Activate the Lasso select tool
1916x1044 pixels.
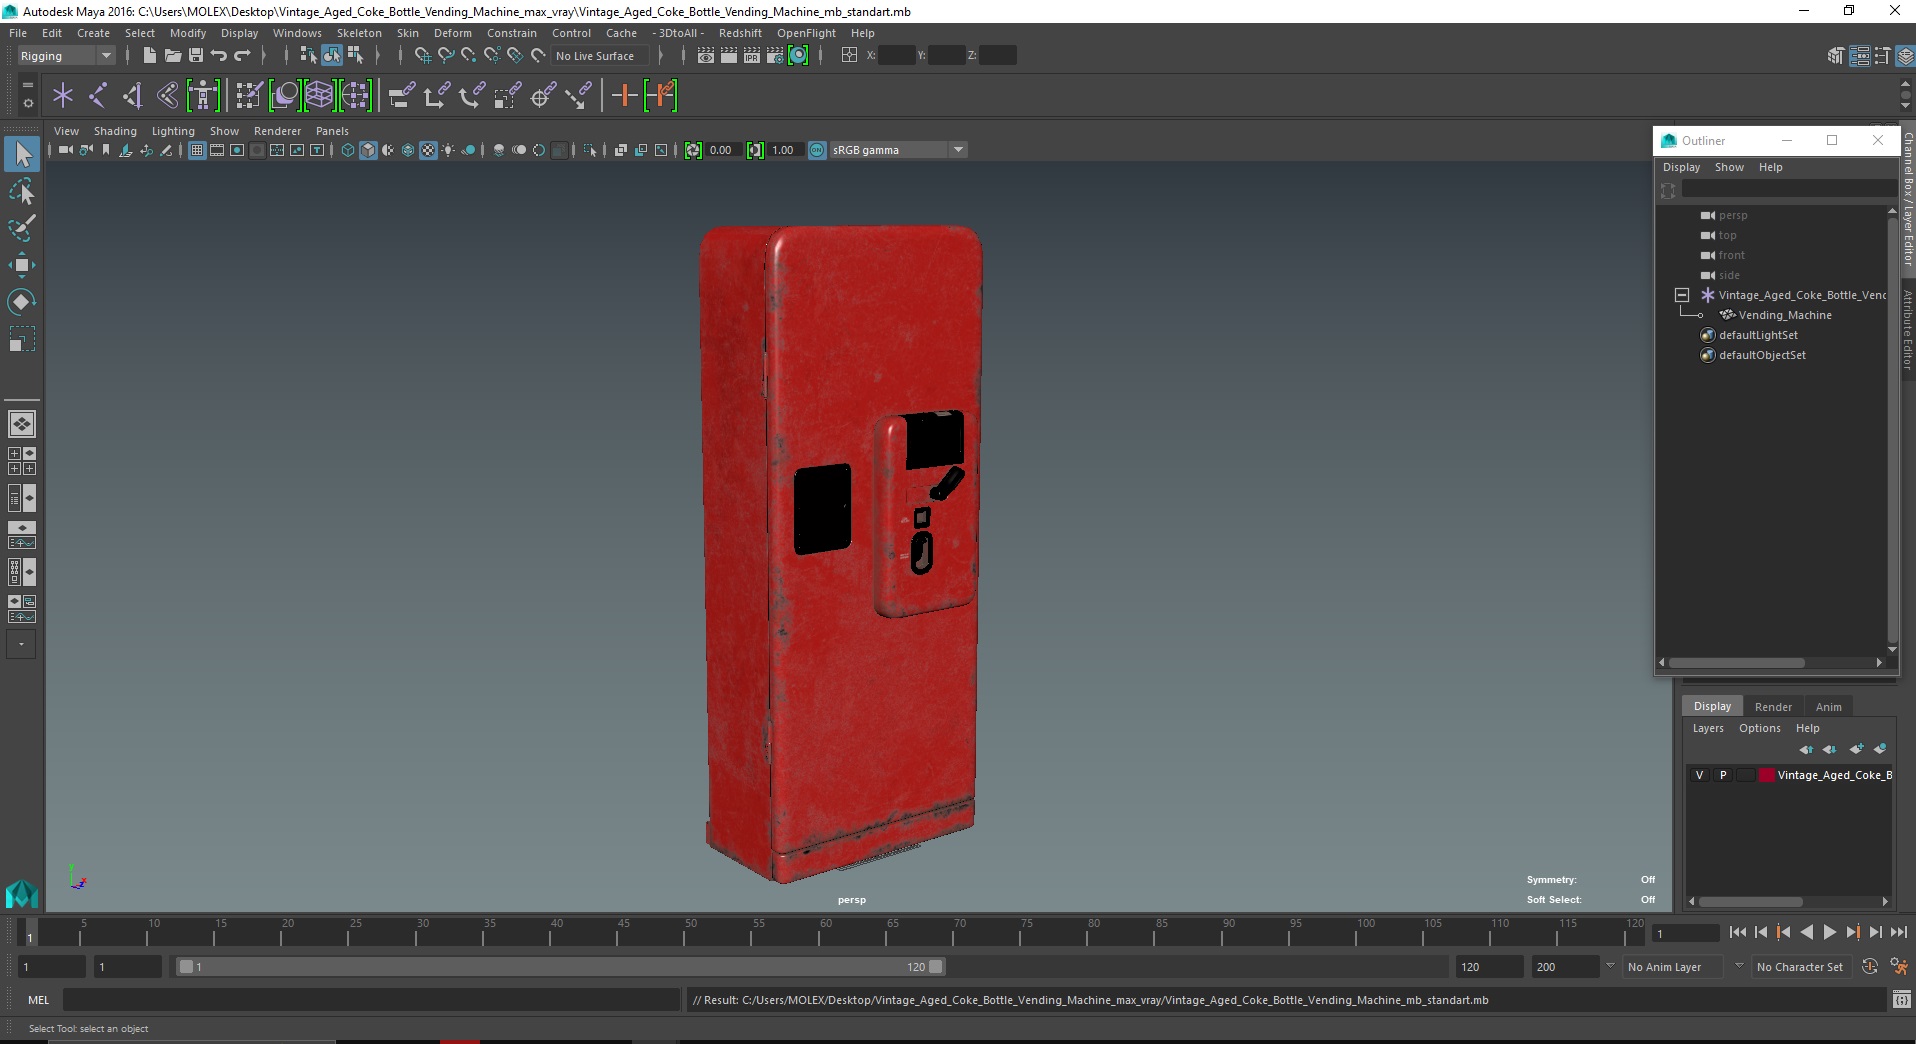click(22, 191)
